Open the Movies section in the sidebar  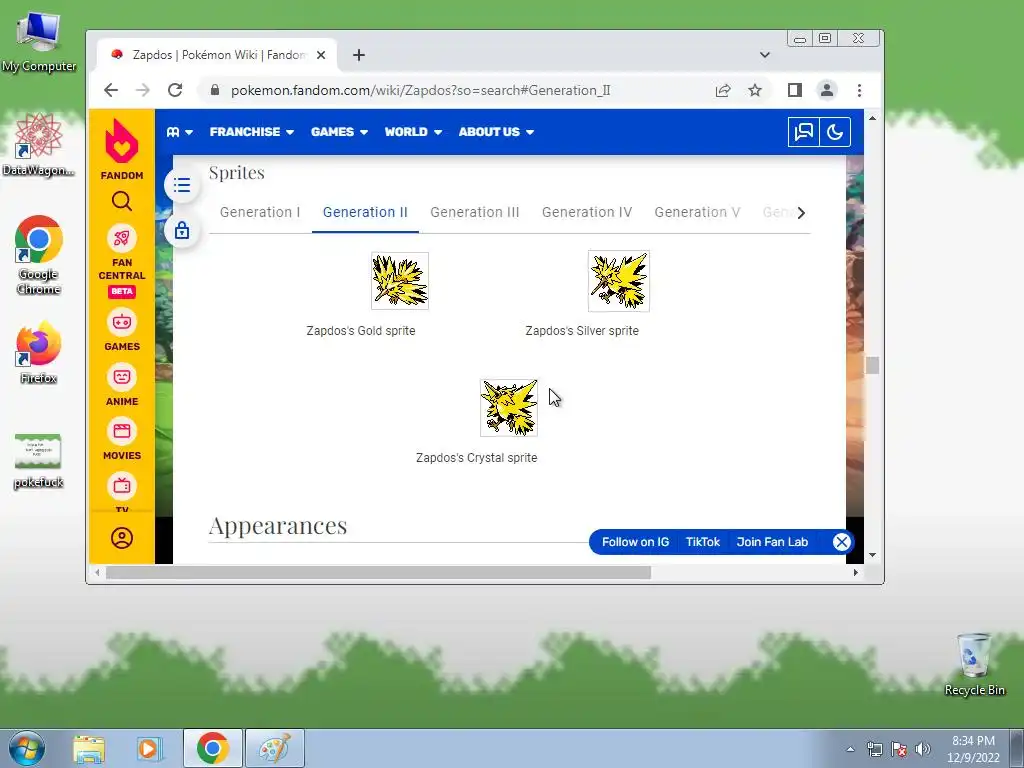tap(121, 440)
